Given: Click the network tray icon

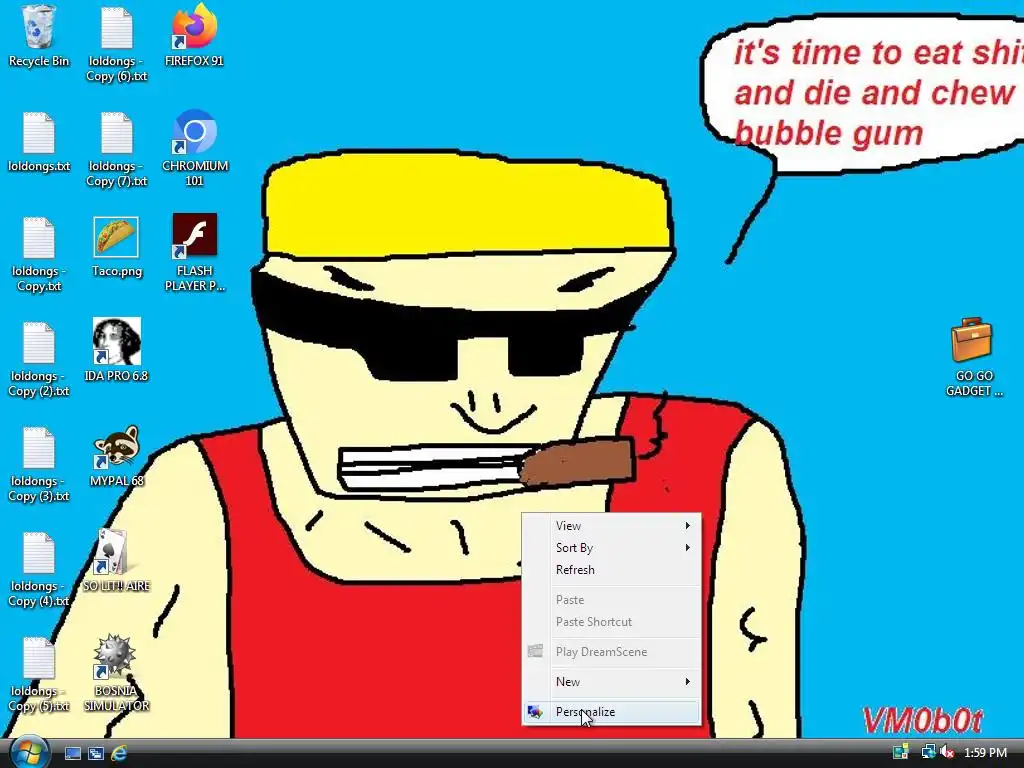Looking at the screenshot, I should pos(928,753).
